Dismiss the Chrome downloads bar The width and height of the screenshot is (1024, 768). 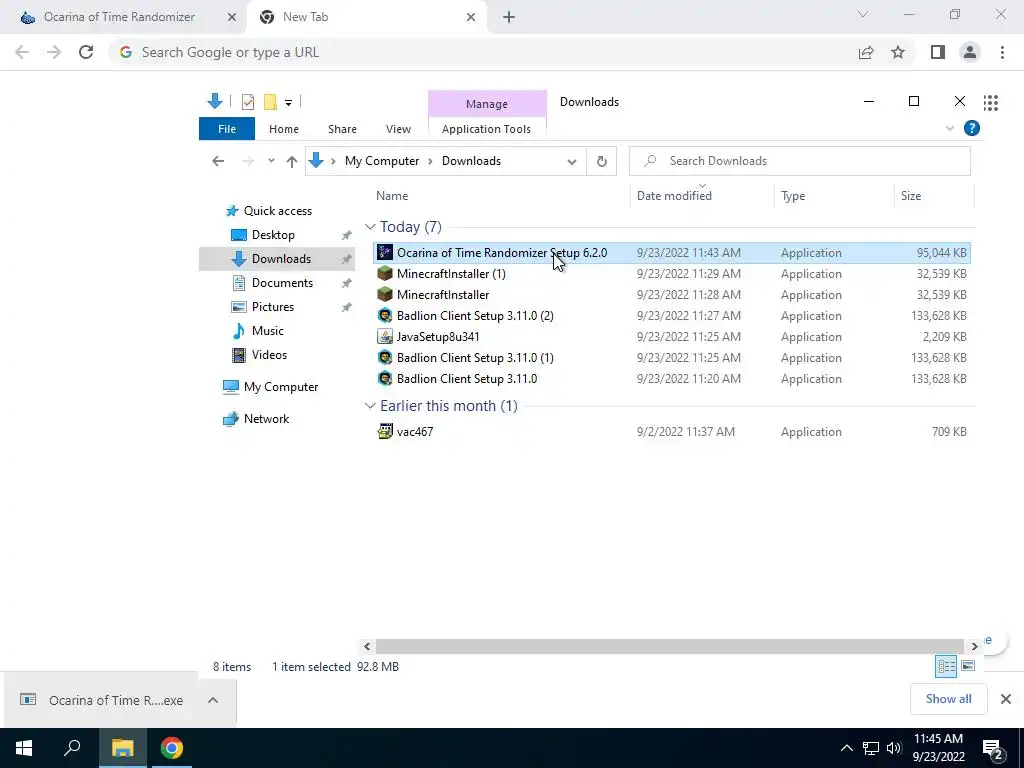(x=1006, y=699)
